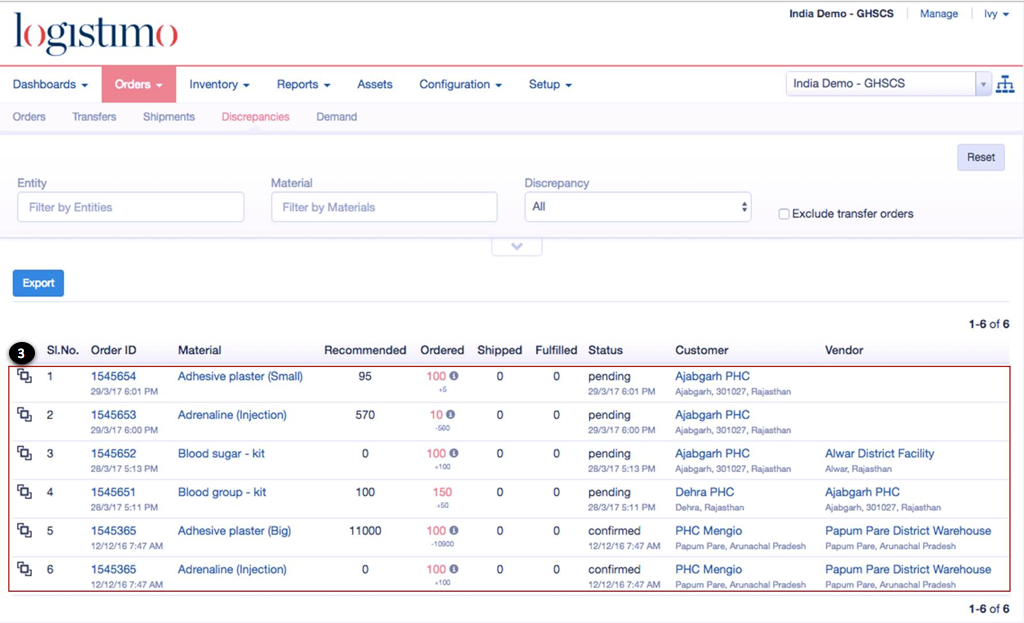Show info icon for Adhesive plaster (Big) order

click(x=453, y=530)
